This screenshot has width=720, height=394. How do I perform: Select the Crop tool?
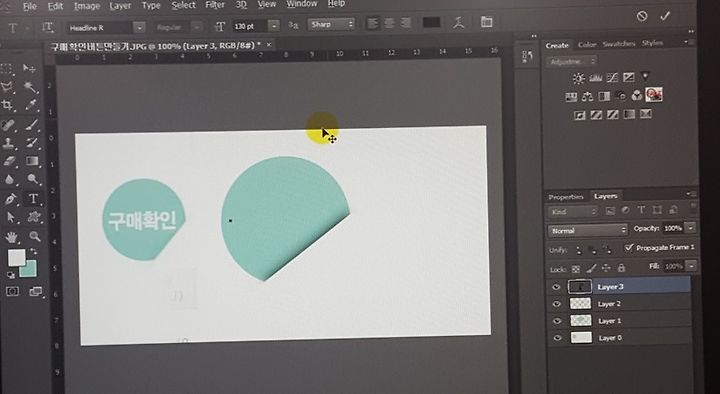pyautogui.click(x=7, y=105)
